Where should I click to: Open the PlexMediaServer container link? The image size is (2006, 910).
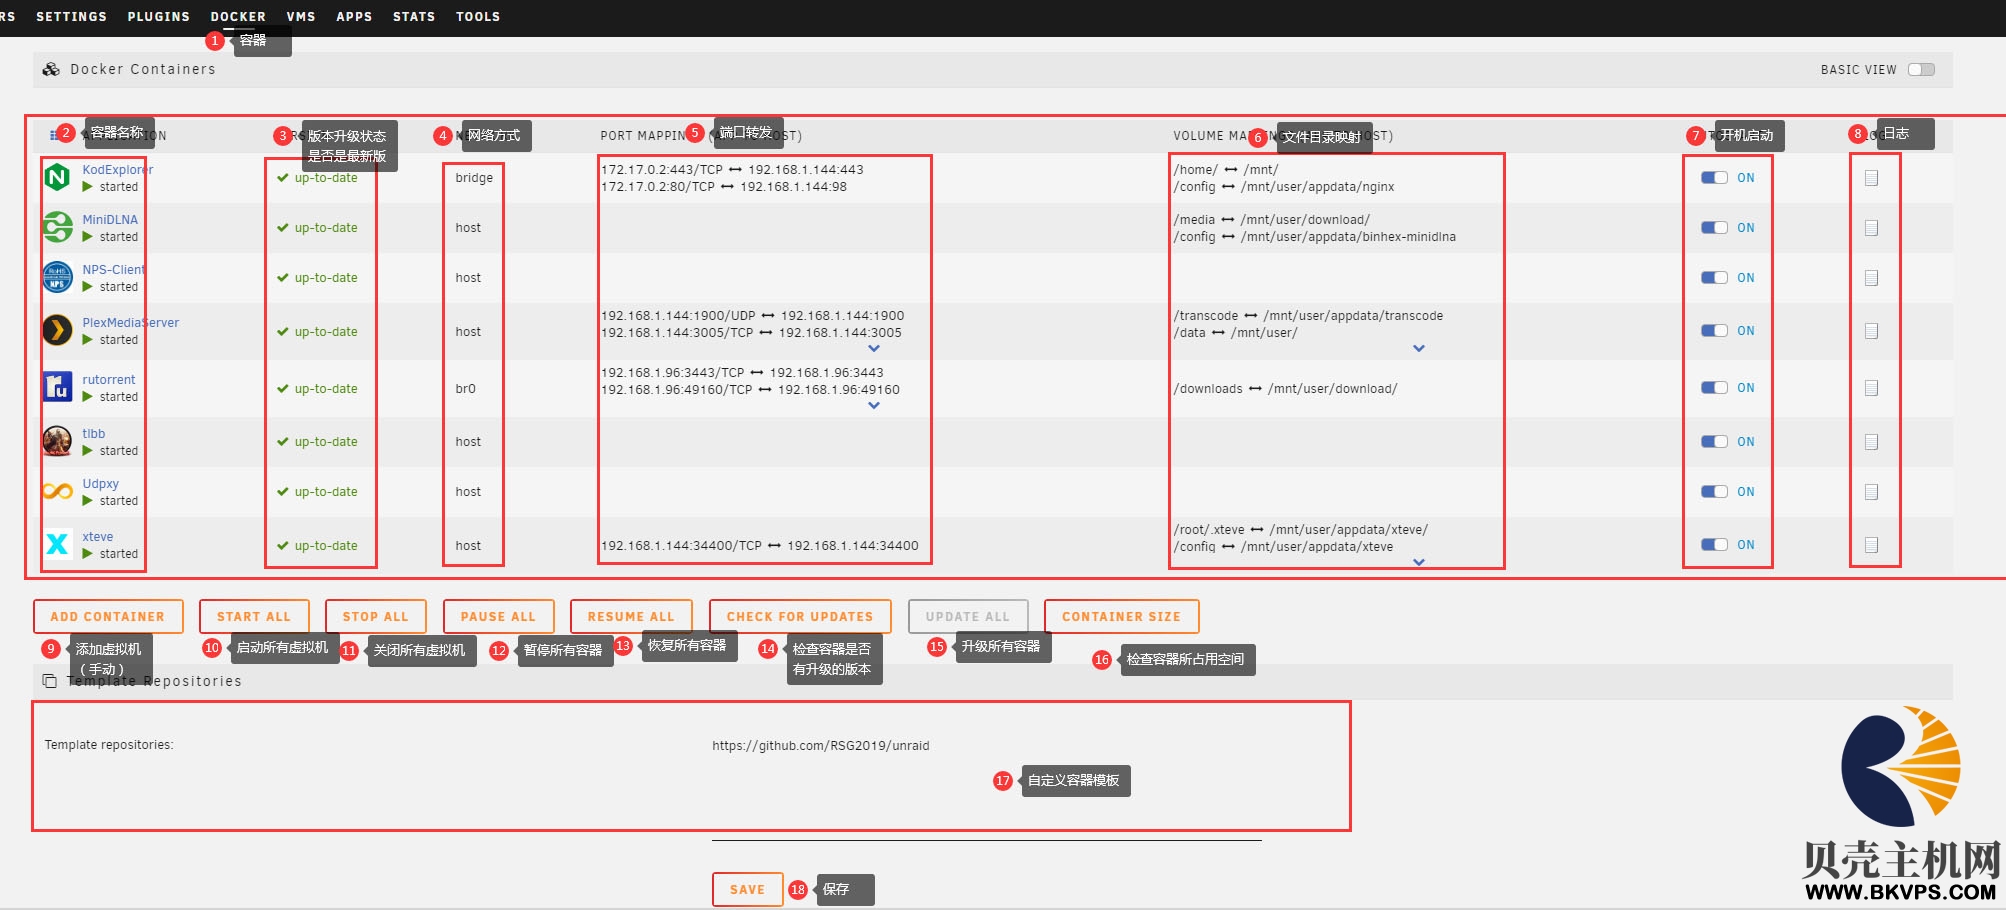131,323
